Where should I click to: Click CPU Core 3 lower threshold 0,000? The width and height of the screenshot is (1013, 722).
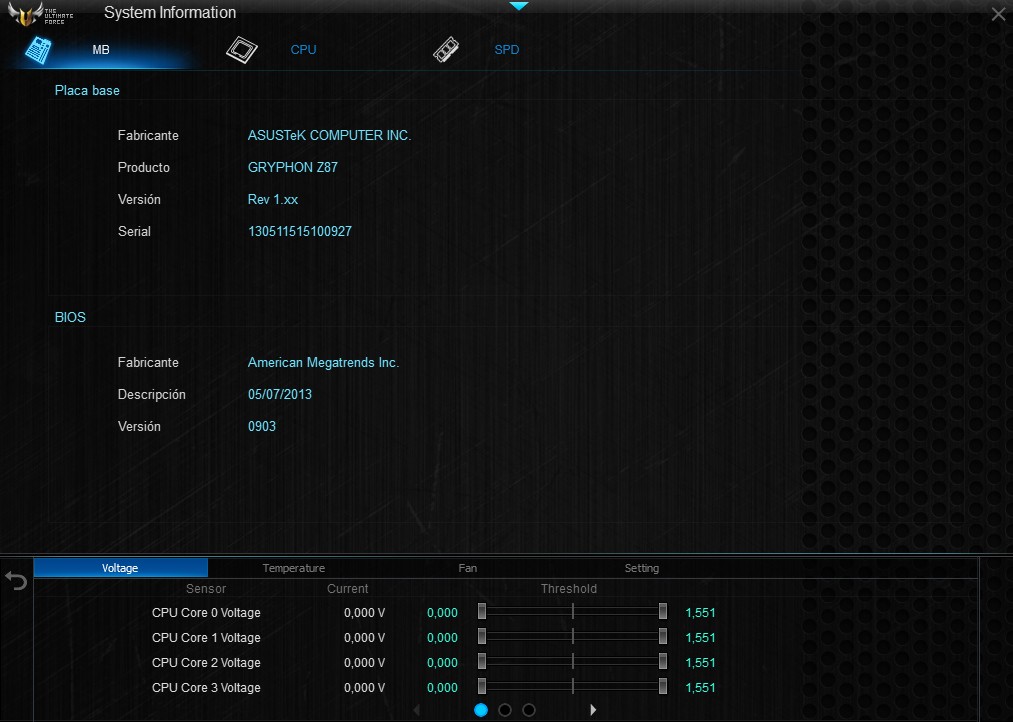(x=443, y=688)
